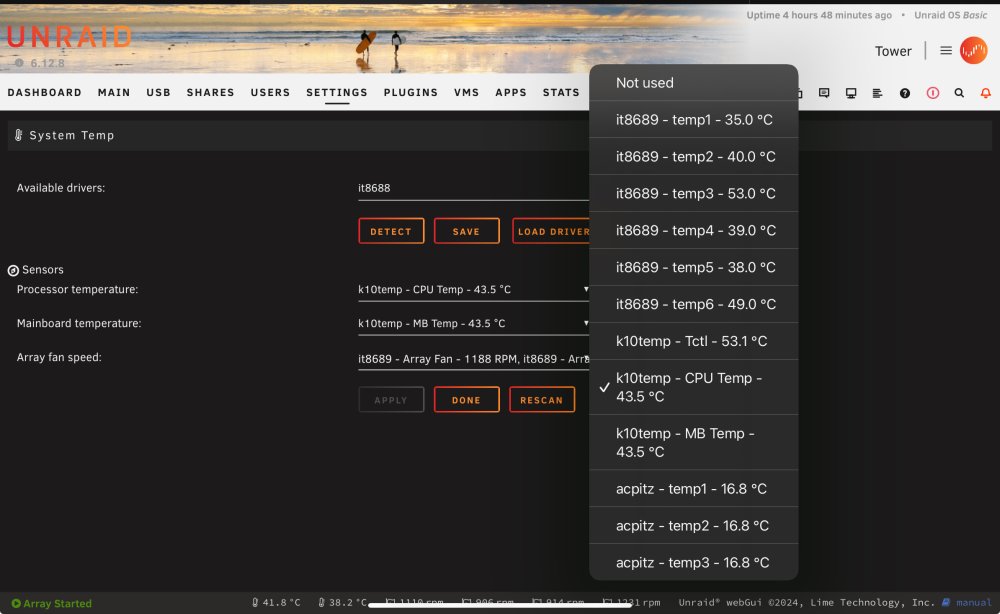The image size is (1000, 614).
Task: Choose acpitz - temp2 - 16.8 °C
Action: (x=694, y=526)
